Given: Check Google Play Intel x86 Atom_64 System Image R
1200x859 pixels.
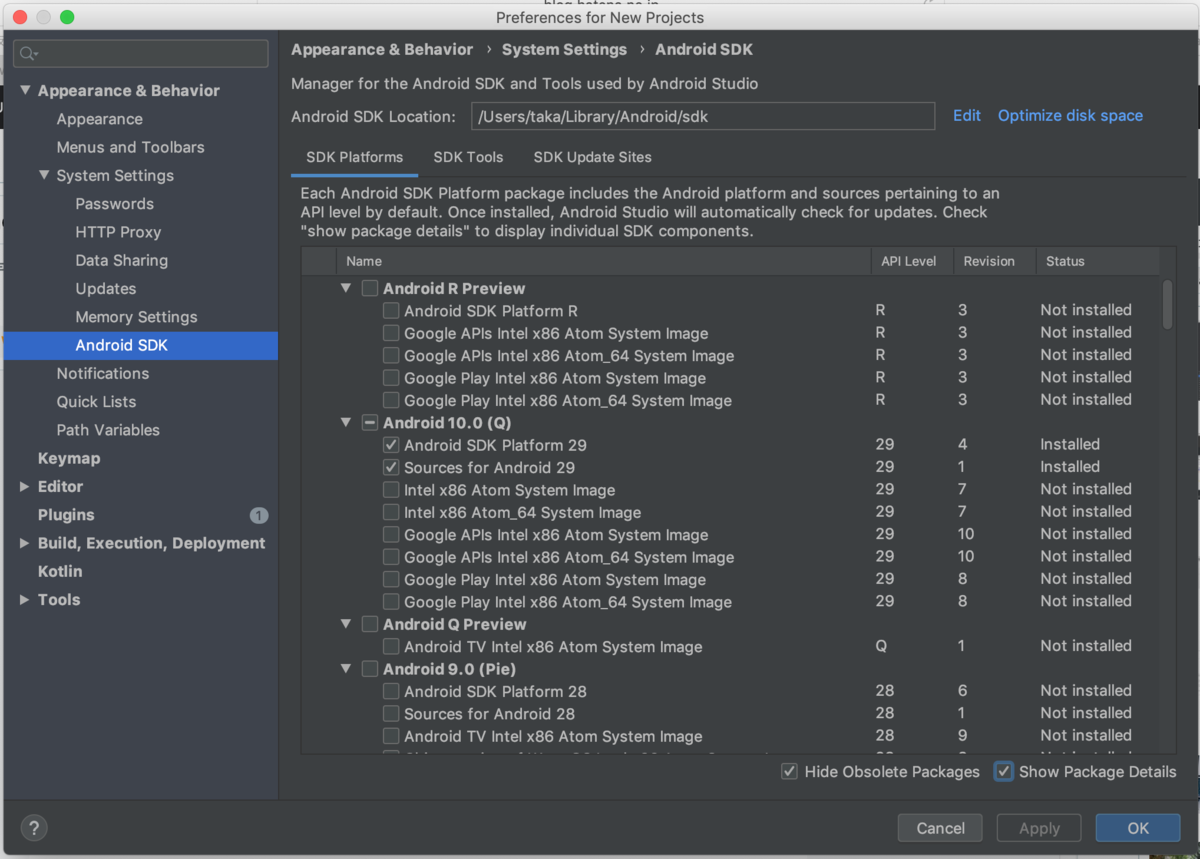Looking at the screenshot, I should click(391, 400).
